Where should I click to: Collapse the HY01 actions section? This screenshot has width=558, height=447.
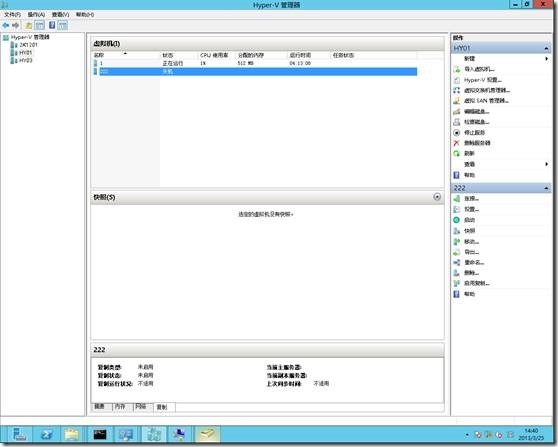546,48
